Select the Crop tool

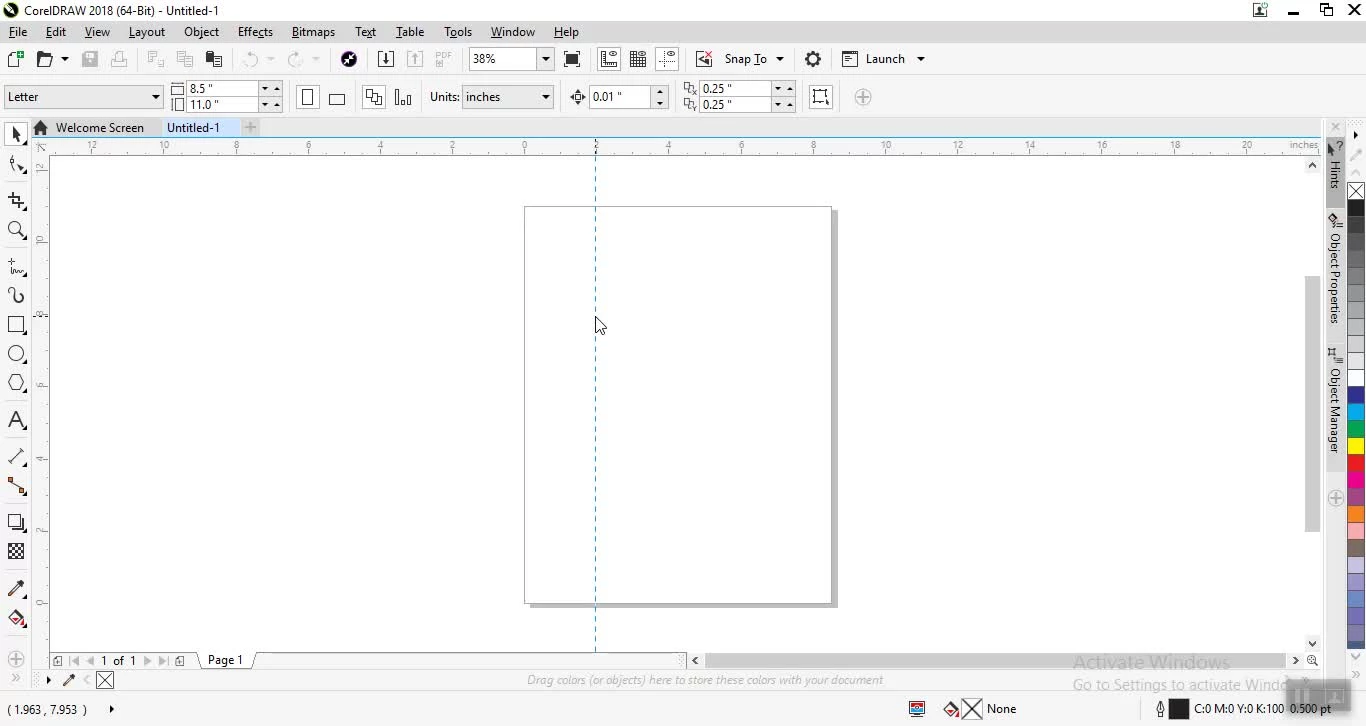pyautogui.click(x=16, y=201)
